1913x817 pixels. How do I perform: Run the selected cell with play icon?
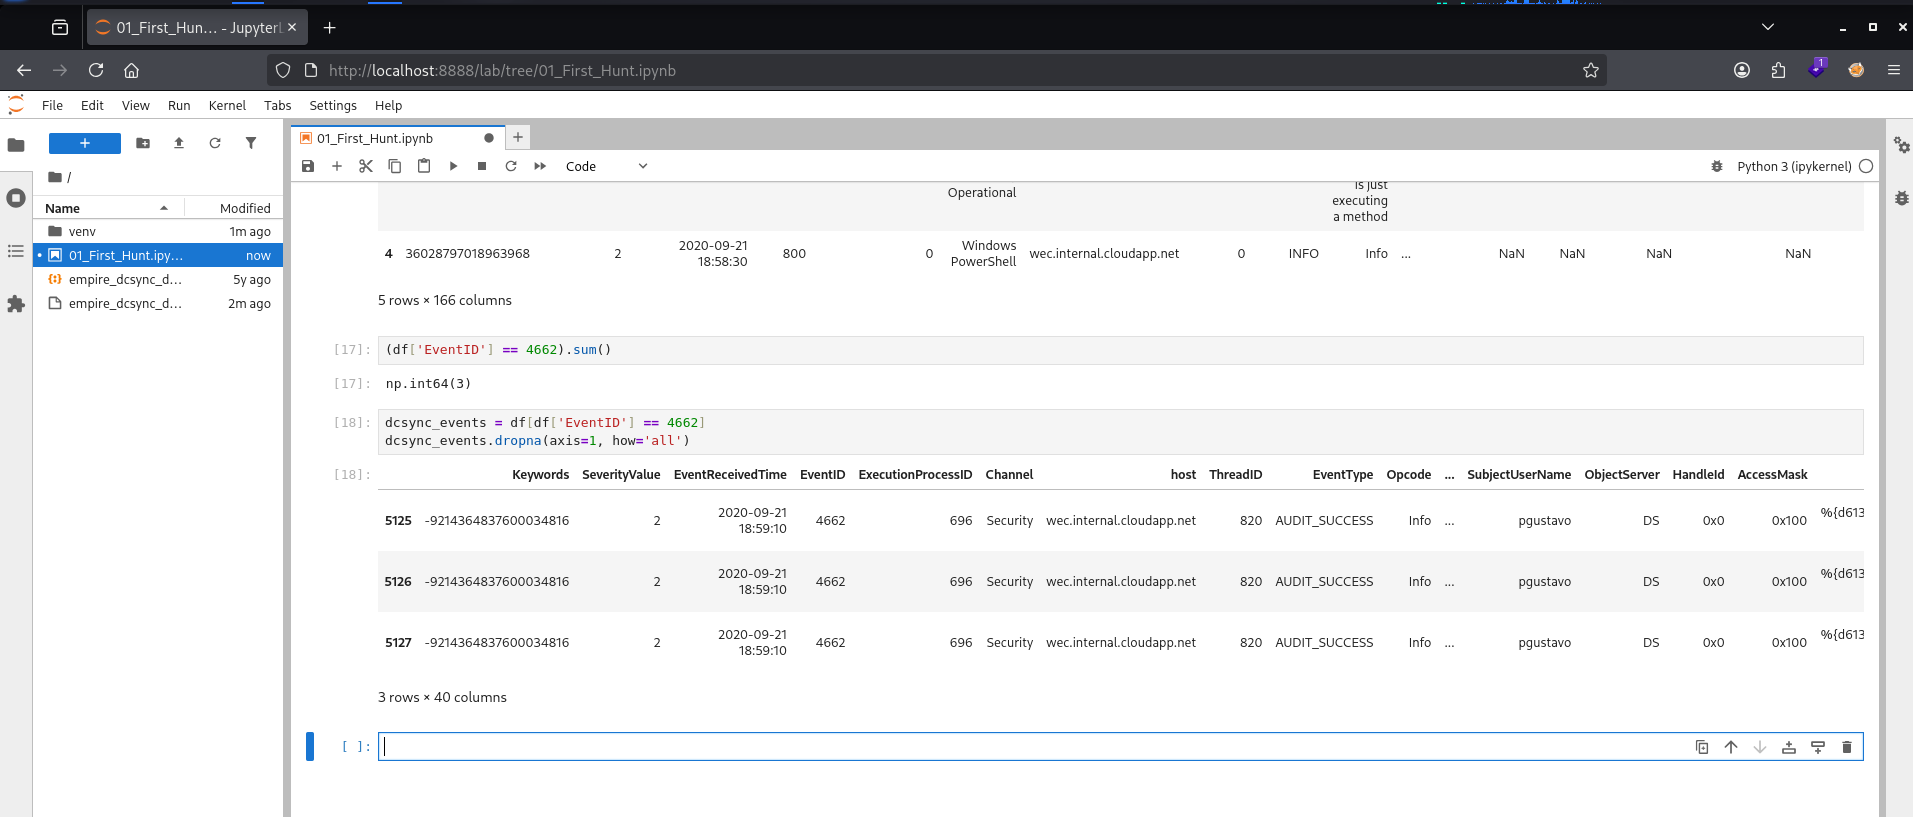[453, 166]
